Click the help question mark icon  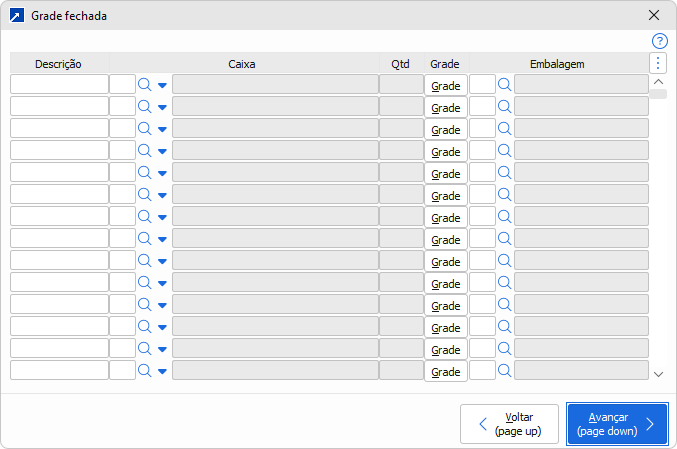tap(659, 41)
